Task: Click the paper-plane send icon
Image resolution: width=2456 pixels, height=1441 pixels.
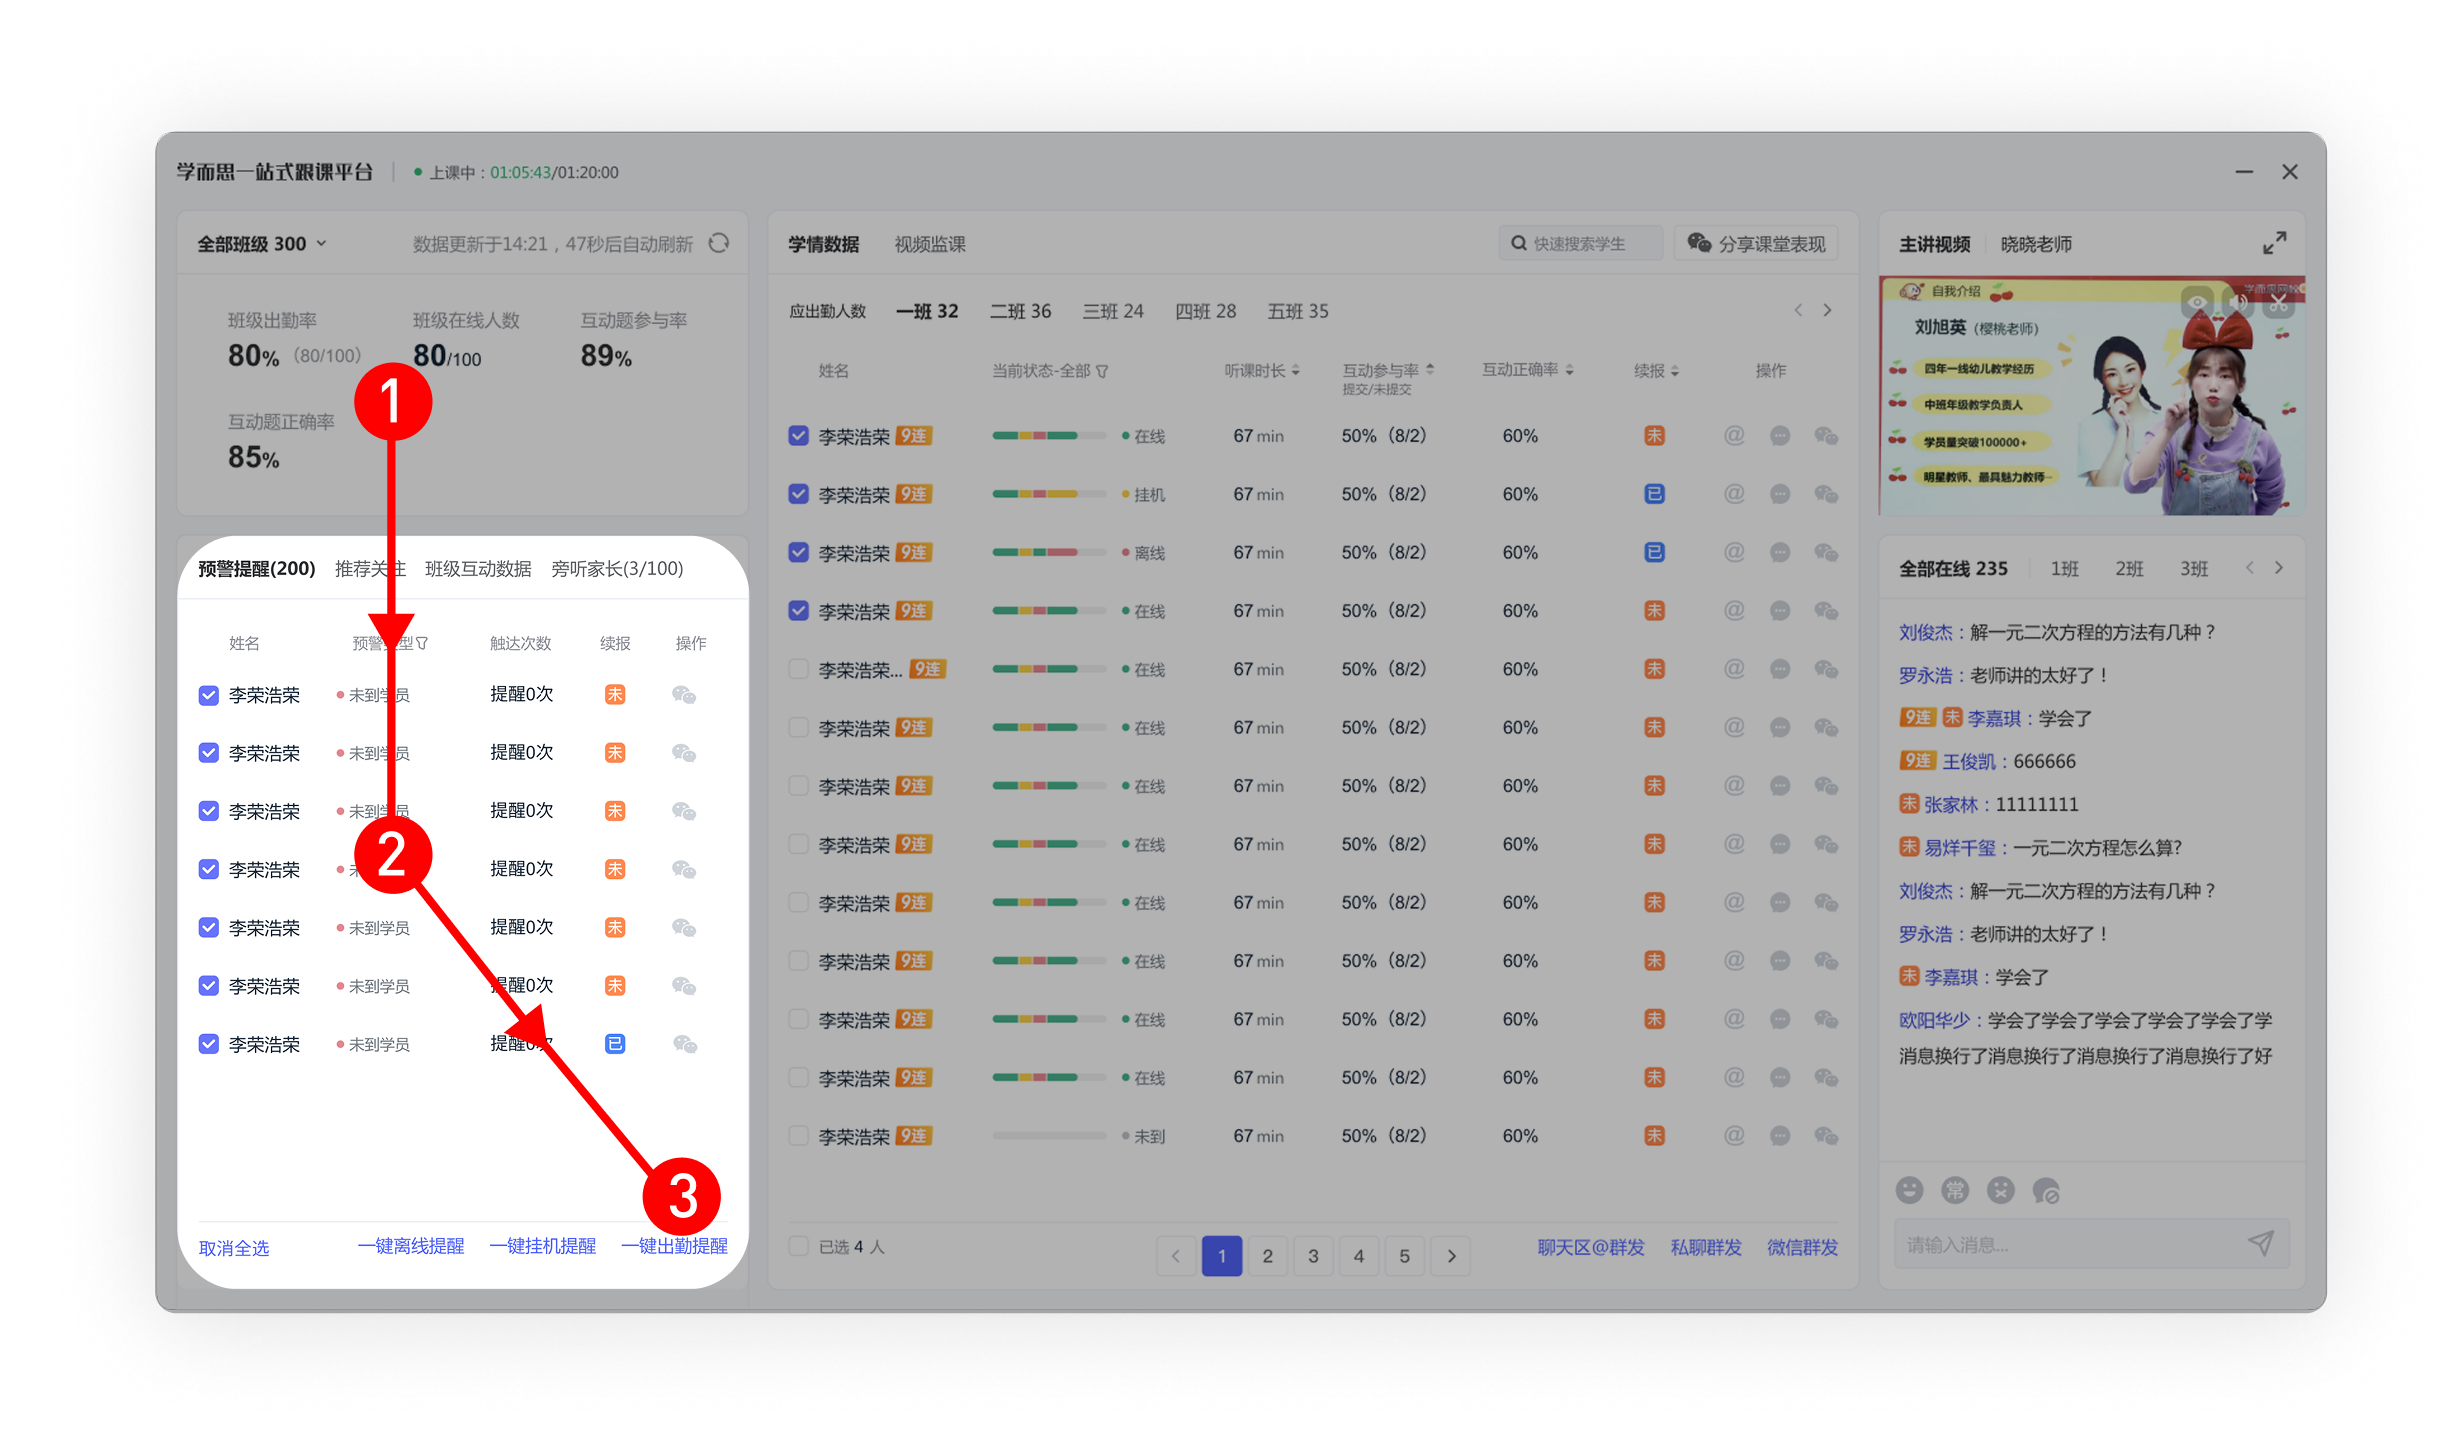Action: click(x=2261, y=1243)
